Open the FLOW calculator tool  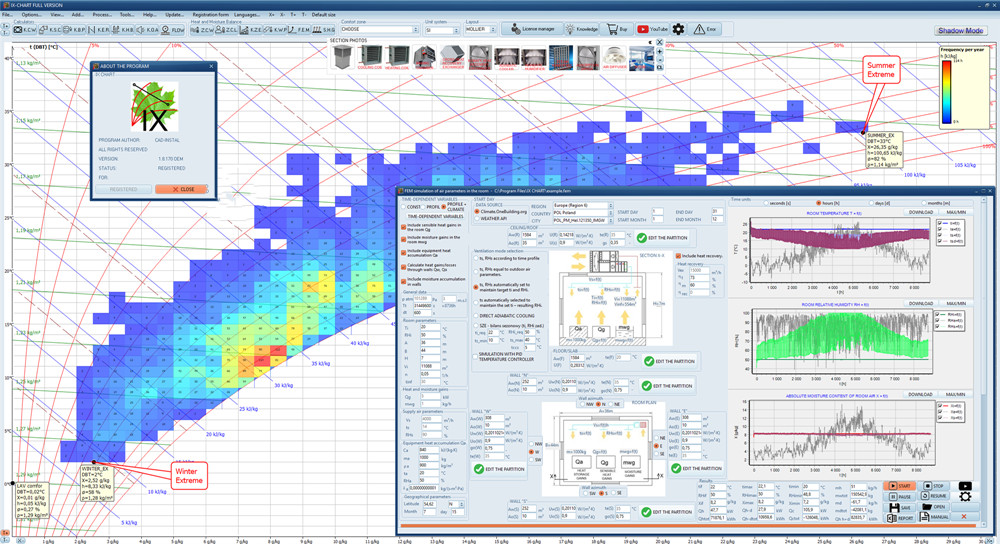tap(173, 30)
